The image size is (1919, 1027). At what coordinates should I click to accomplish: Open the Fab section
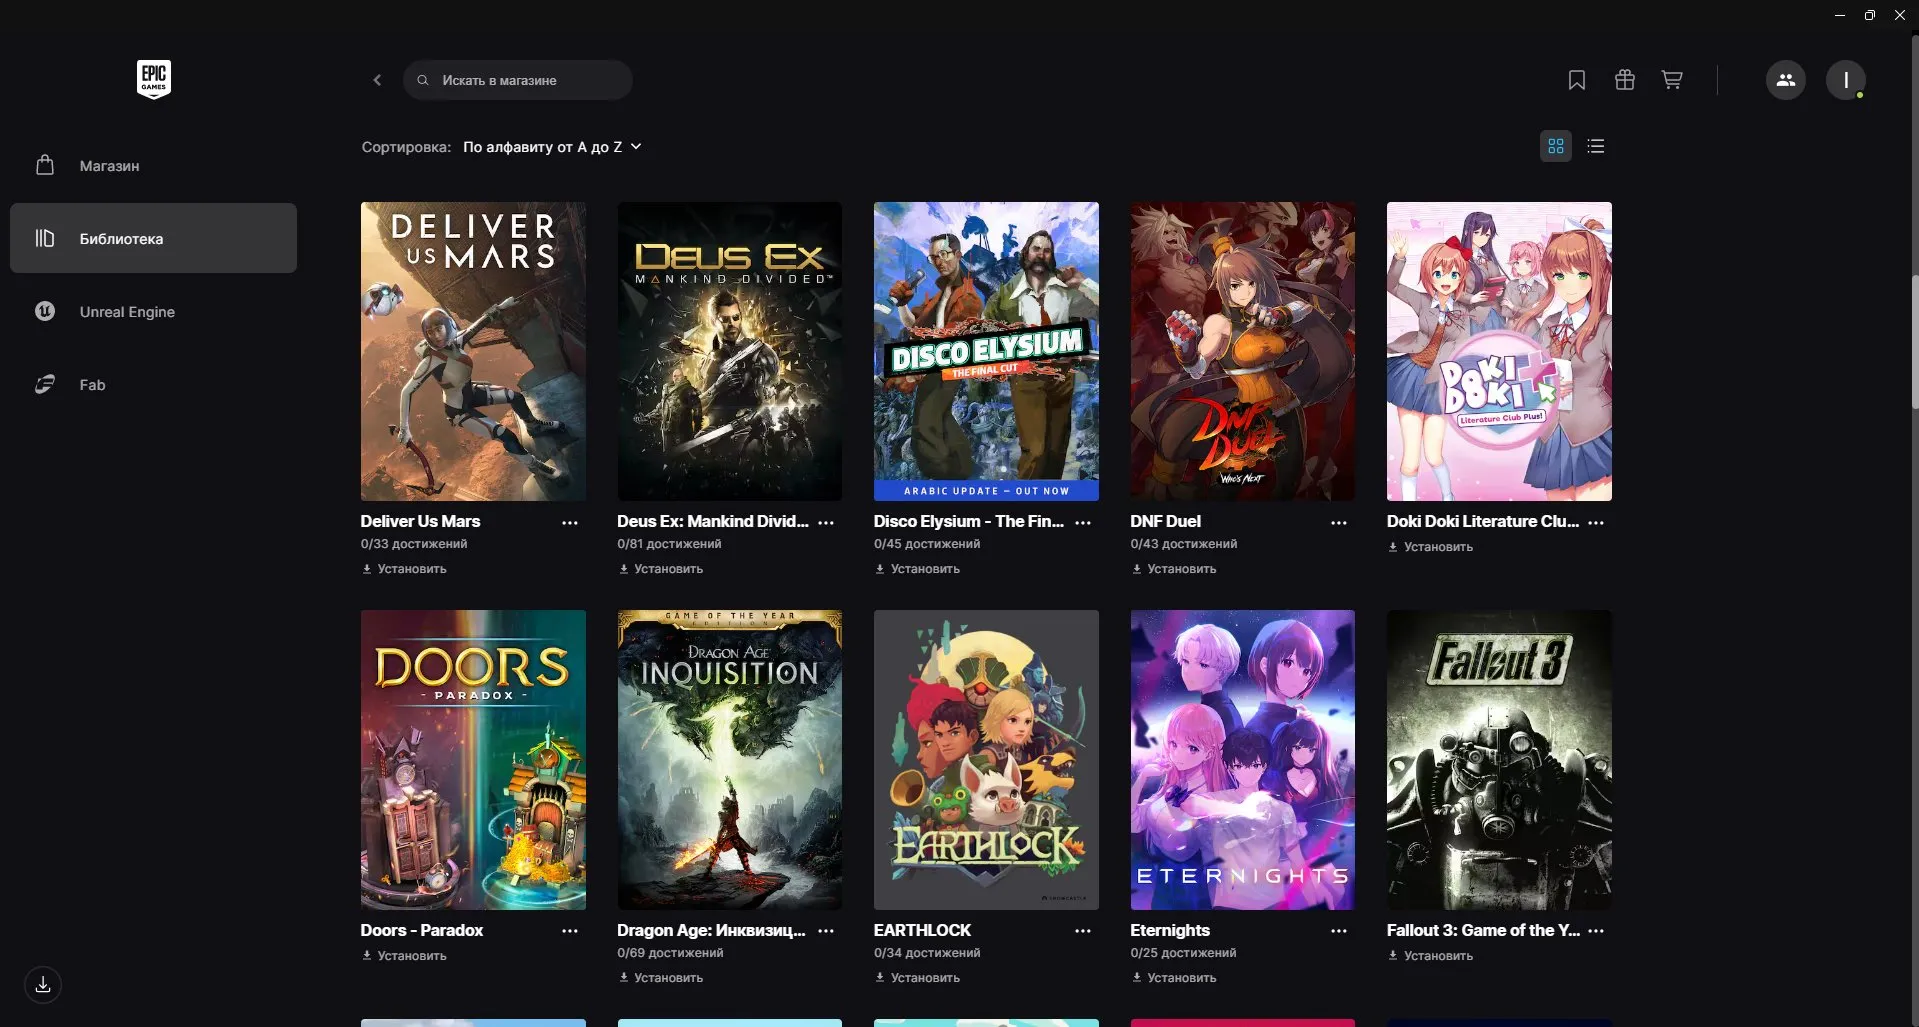click(x=153, y=384)
